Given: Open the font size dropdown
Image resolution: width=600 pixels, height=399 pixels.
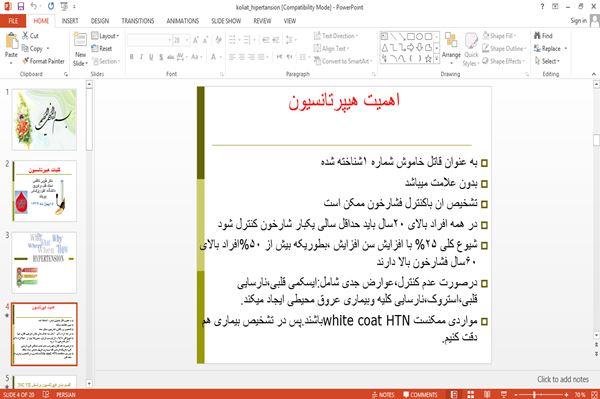Looking at the screenshot, I should coord(187,40).
